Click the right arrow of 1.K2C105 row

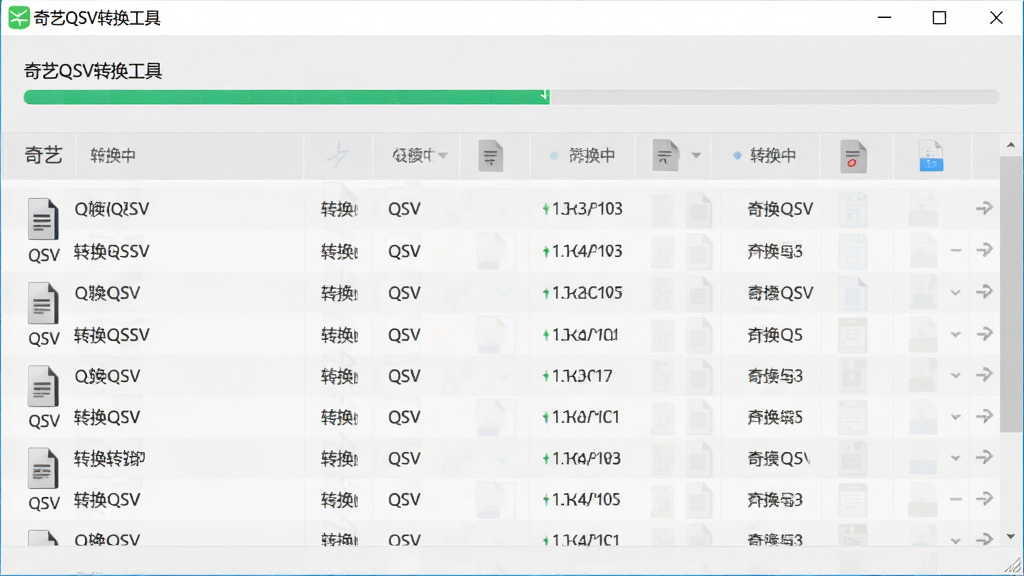(x=984, y=292)
